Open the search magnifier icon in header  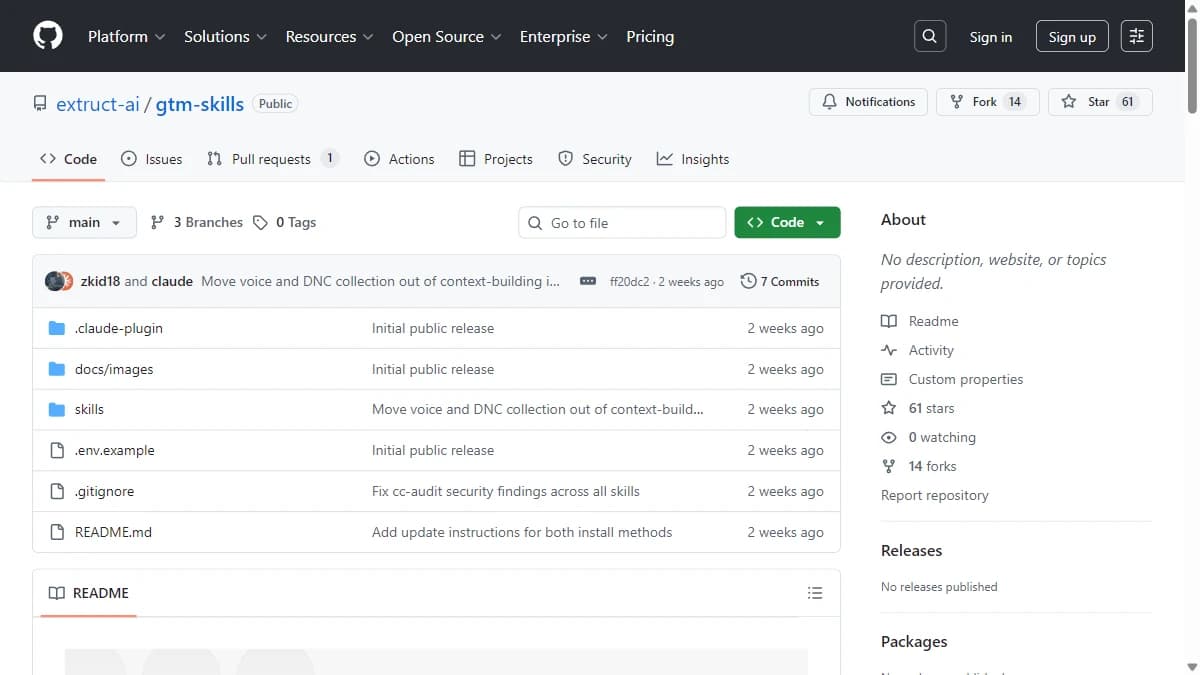click(930, 36)
